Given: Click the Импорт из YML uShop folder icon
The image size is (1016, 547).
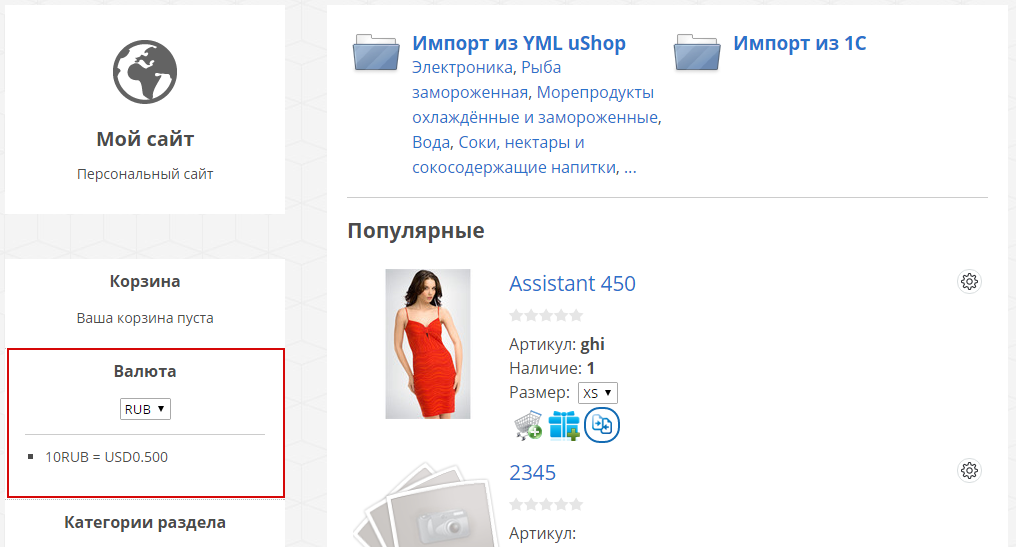Looking at the screenshot, I should point(376,53).
